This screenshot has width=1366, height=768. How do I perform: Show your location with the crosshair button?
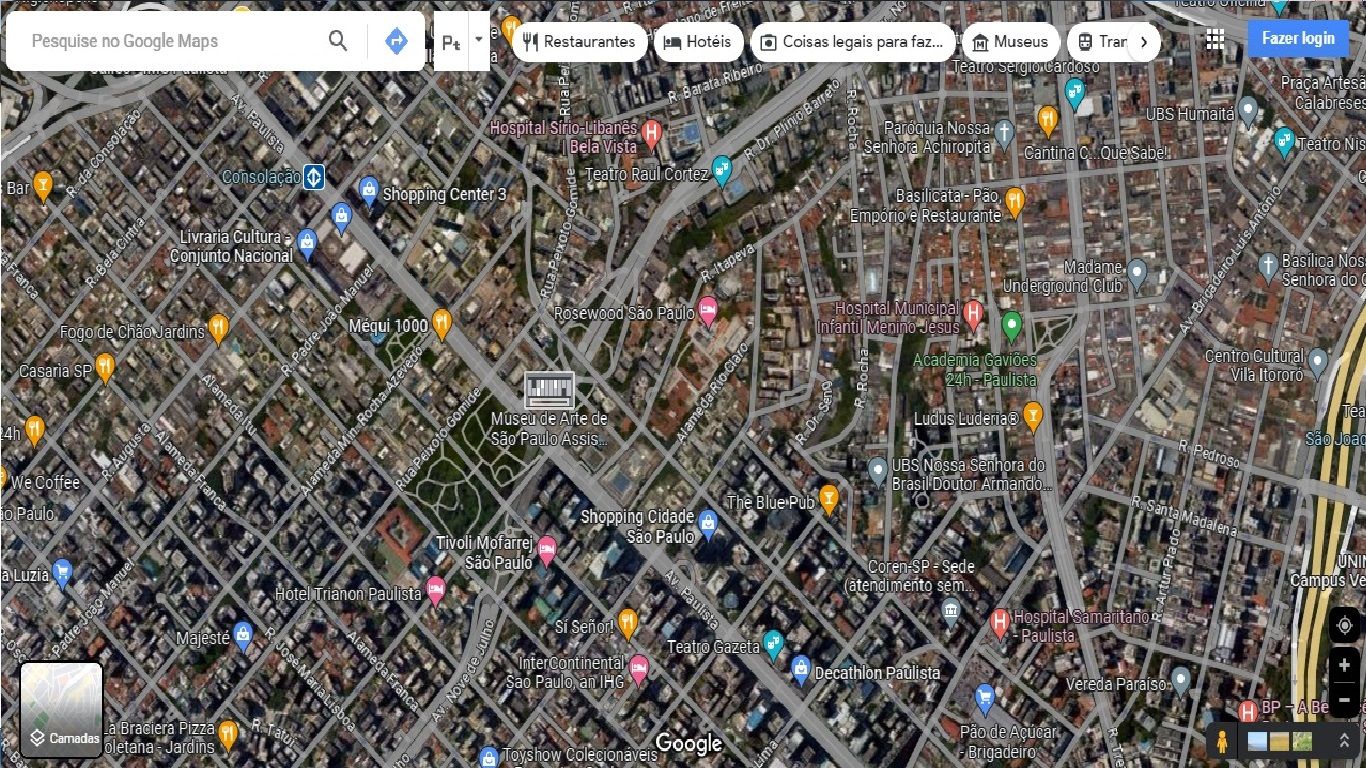1344,625
